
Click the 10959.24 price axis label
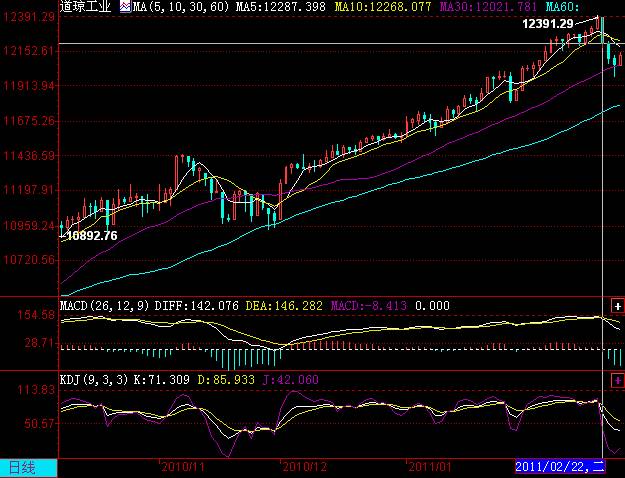point(29,226)
